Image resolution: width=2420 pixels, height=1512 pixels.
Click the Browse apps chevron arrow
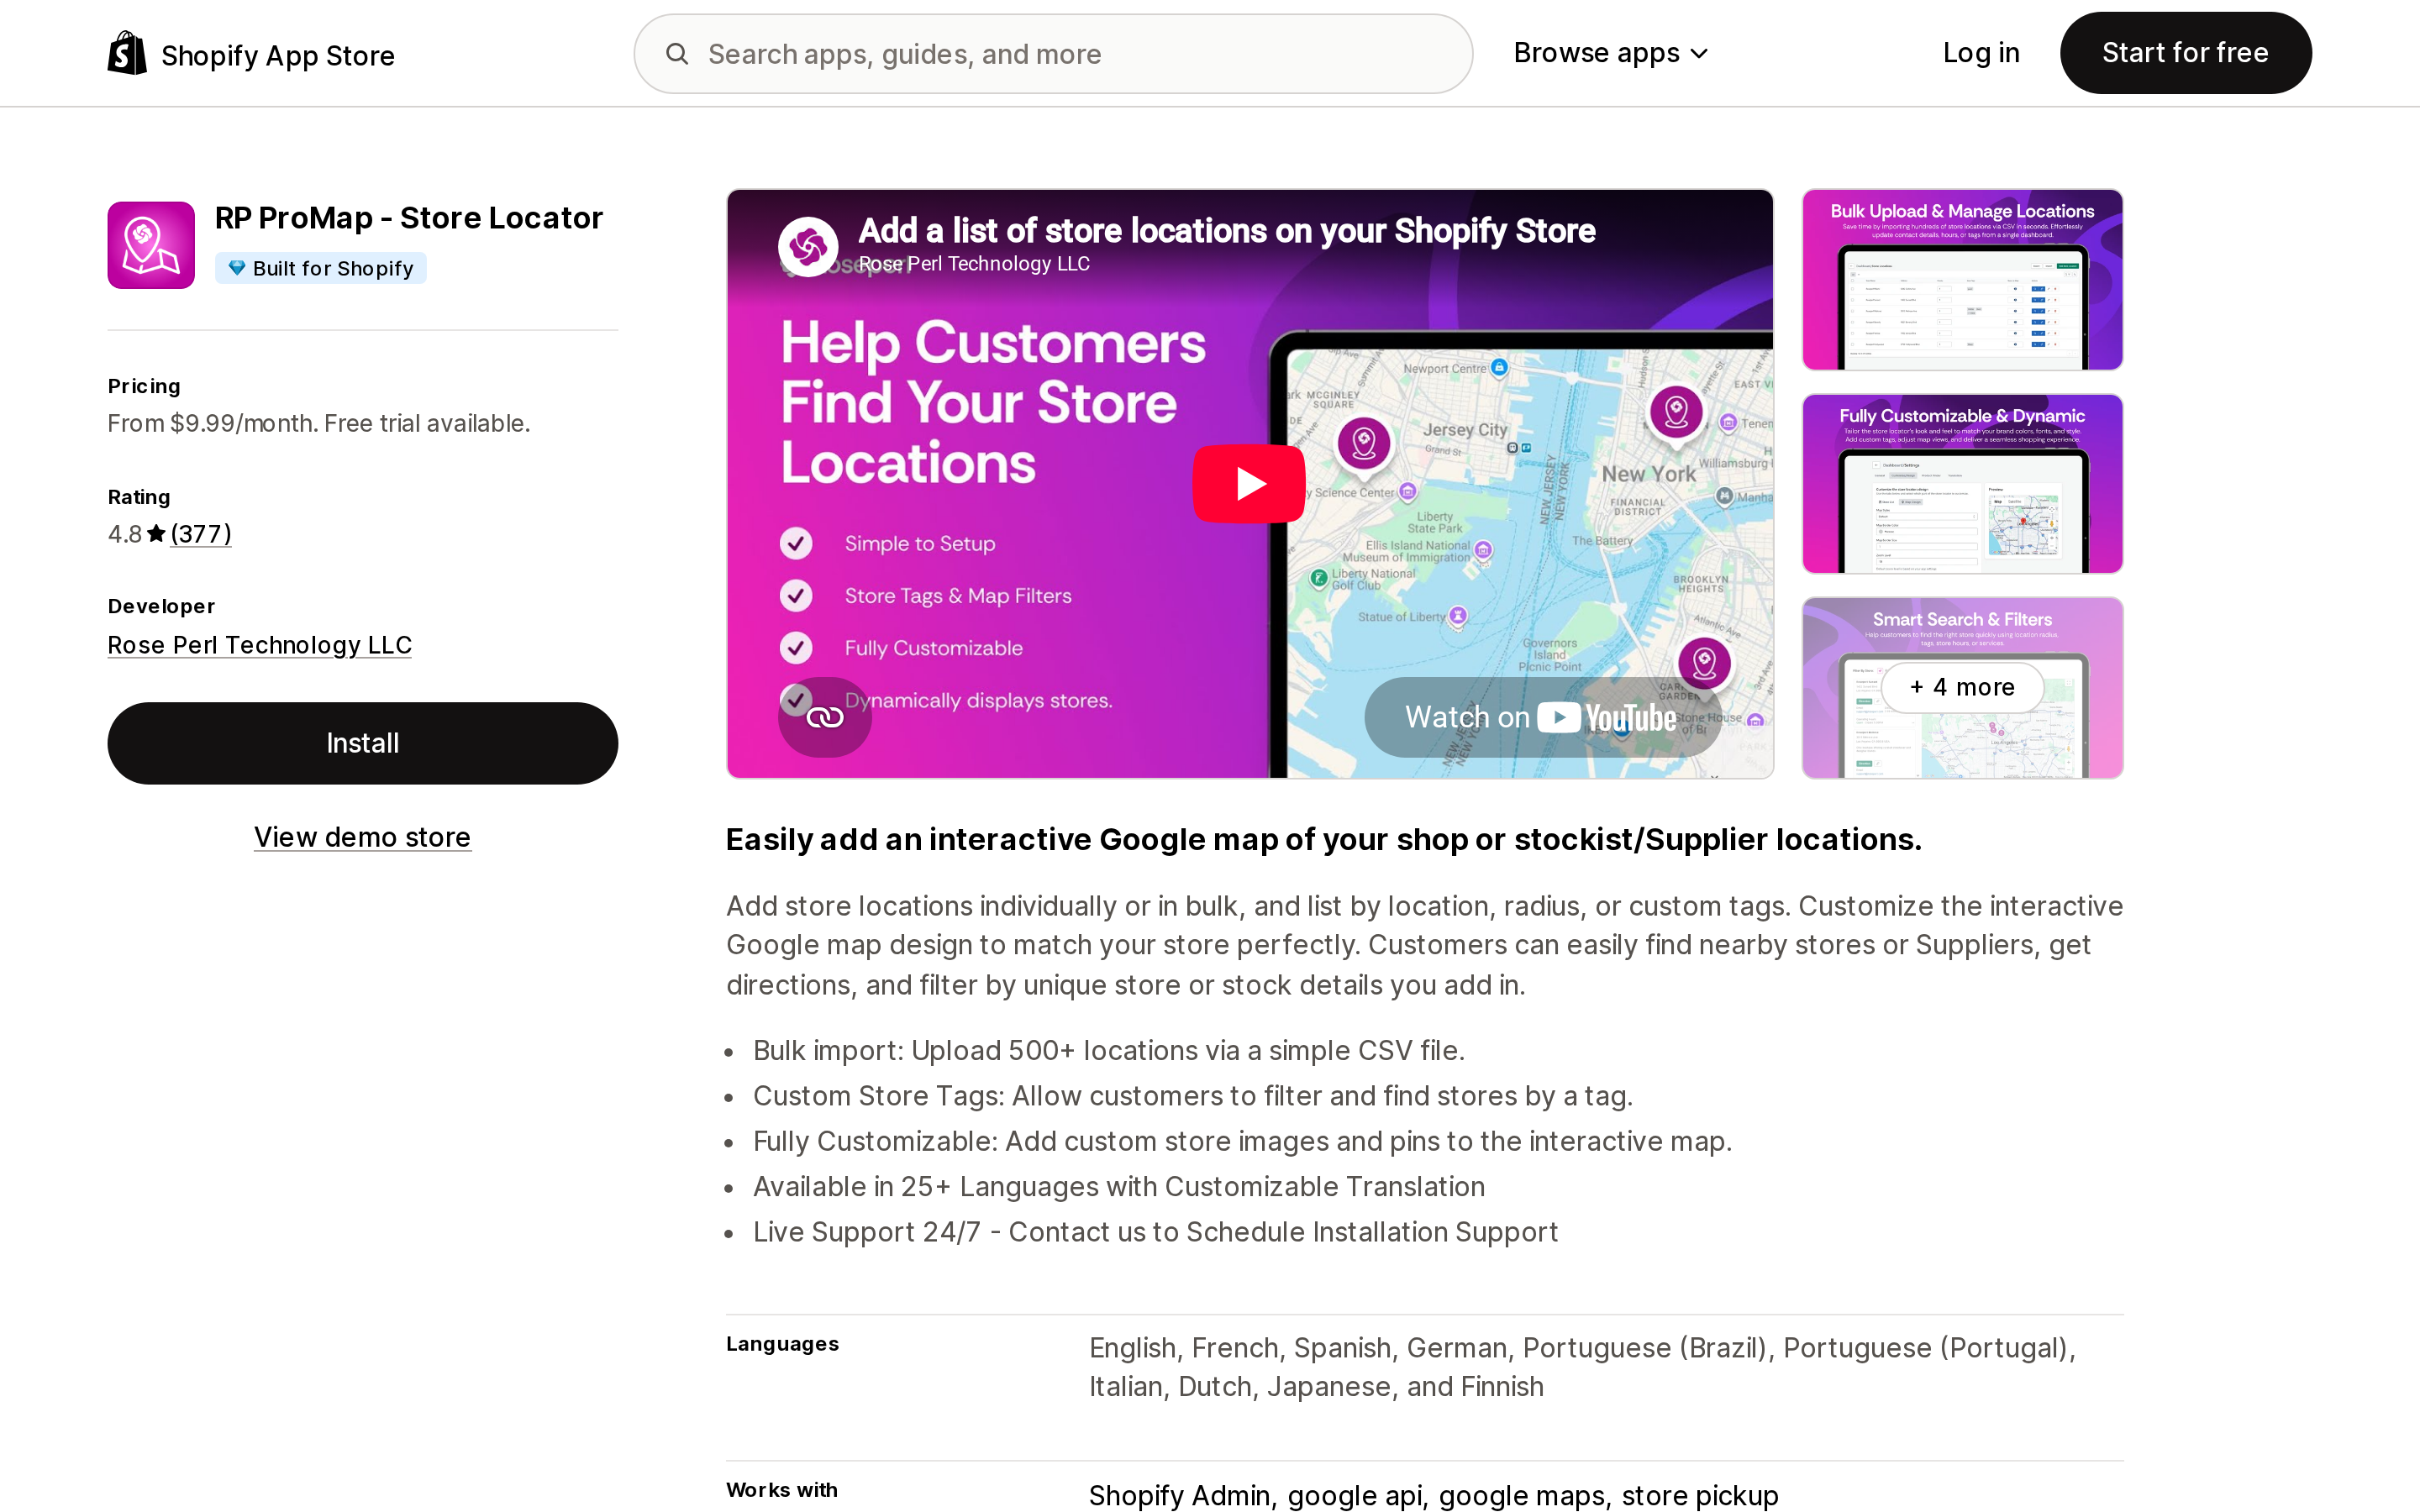1698,55
